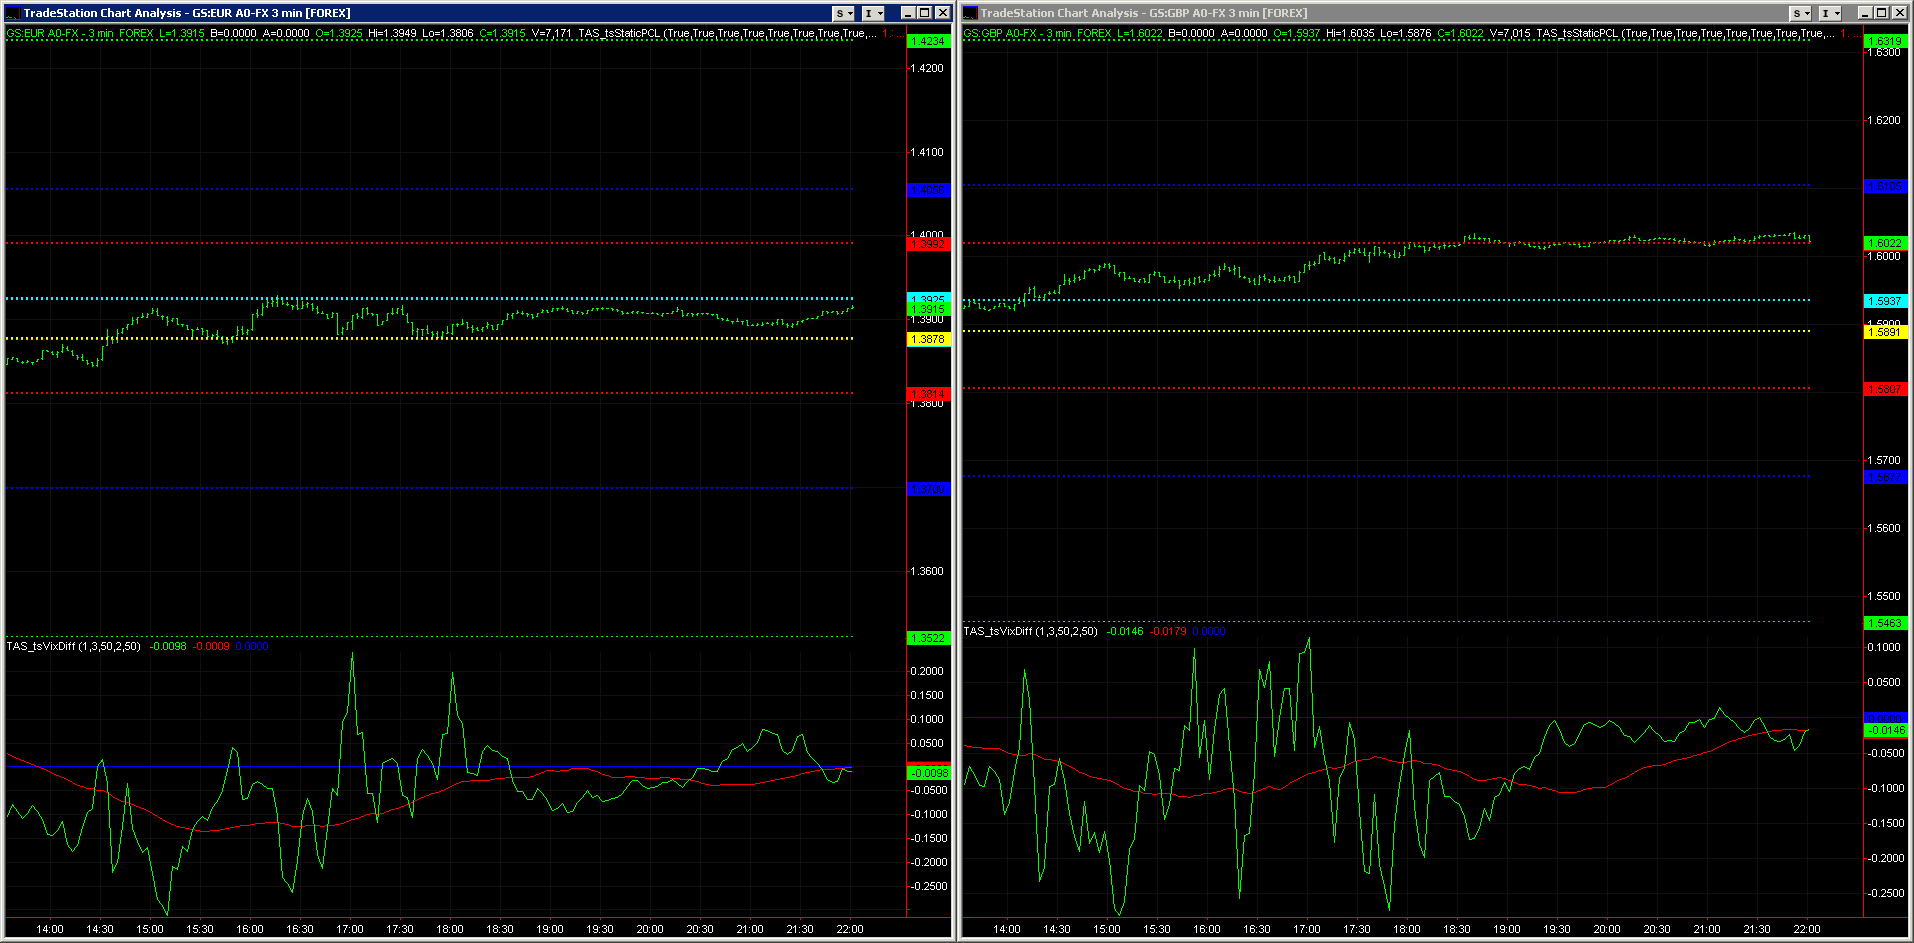Open the I dropdown in the EUR chart window

pyautogui.click(x=873, y=13)
